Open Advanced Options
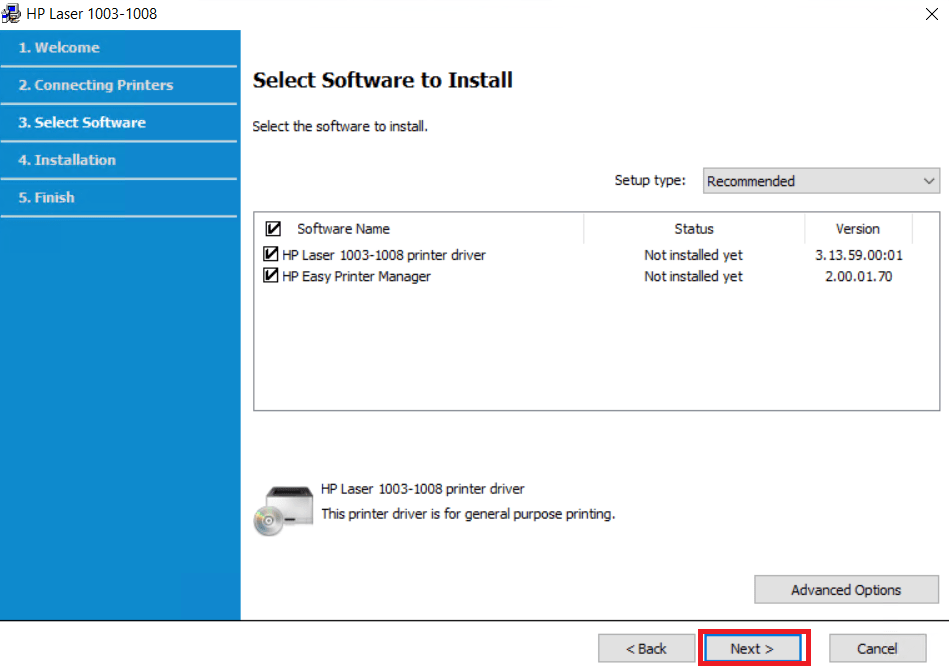This screenshot has height=666, width=949. [846, 590]
